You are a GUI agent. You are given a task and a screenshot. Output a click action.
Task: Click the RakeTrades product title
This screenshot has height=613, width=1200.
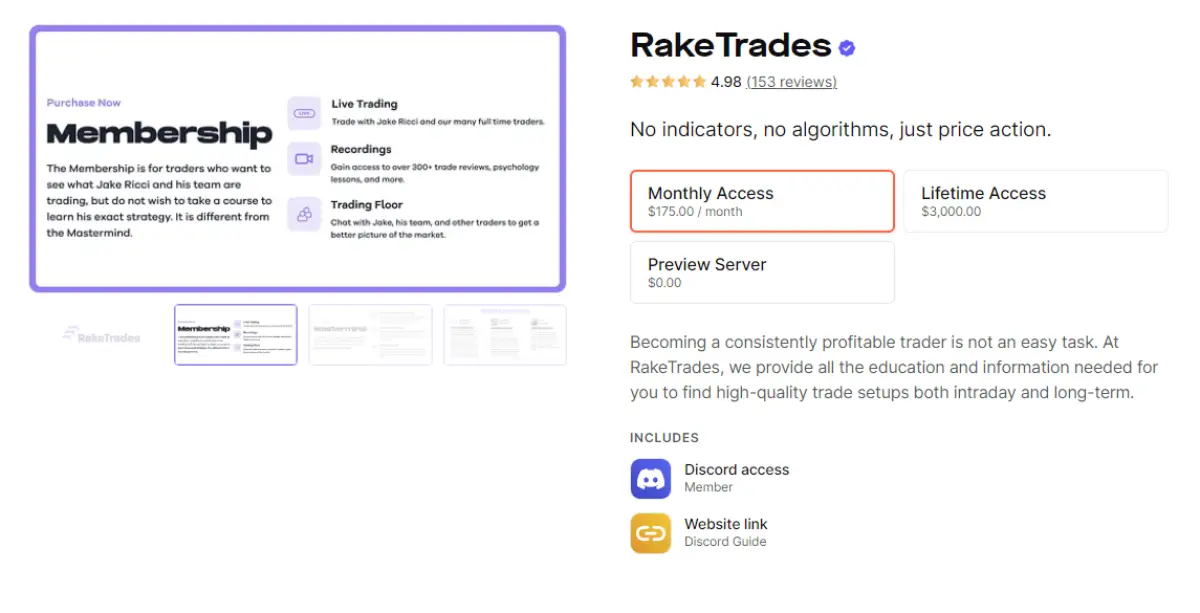coord(729,45)
